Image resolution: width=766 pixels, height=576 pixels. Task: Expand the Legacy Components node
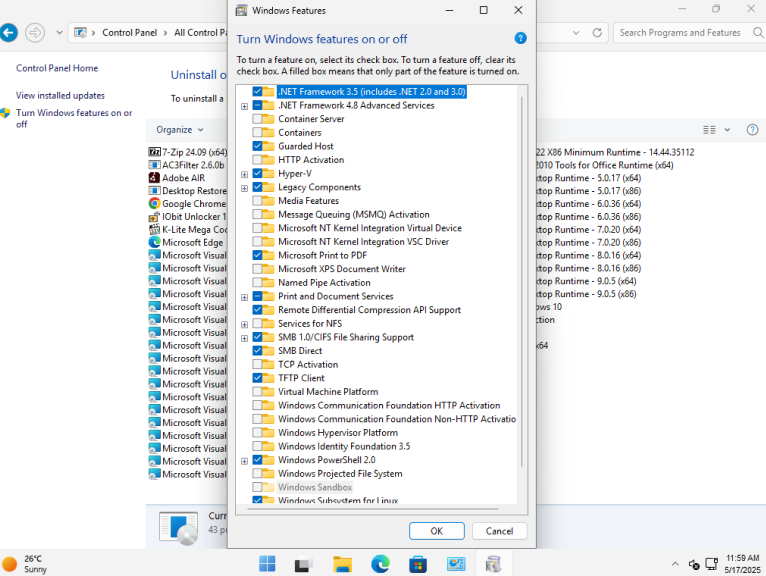click(244, 188)
